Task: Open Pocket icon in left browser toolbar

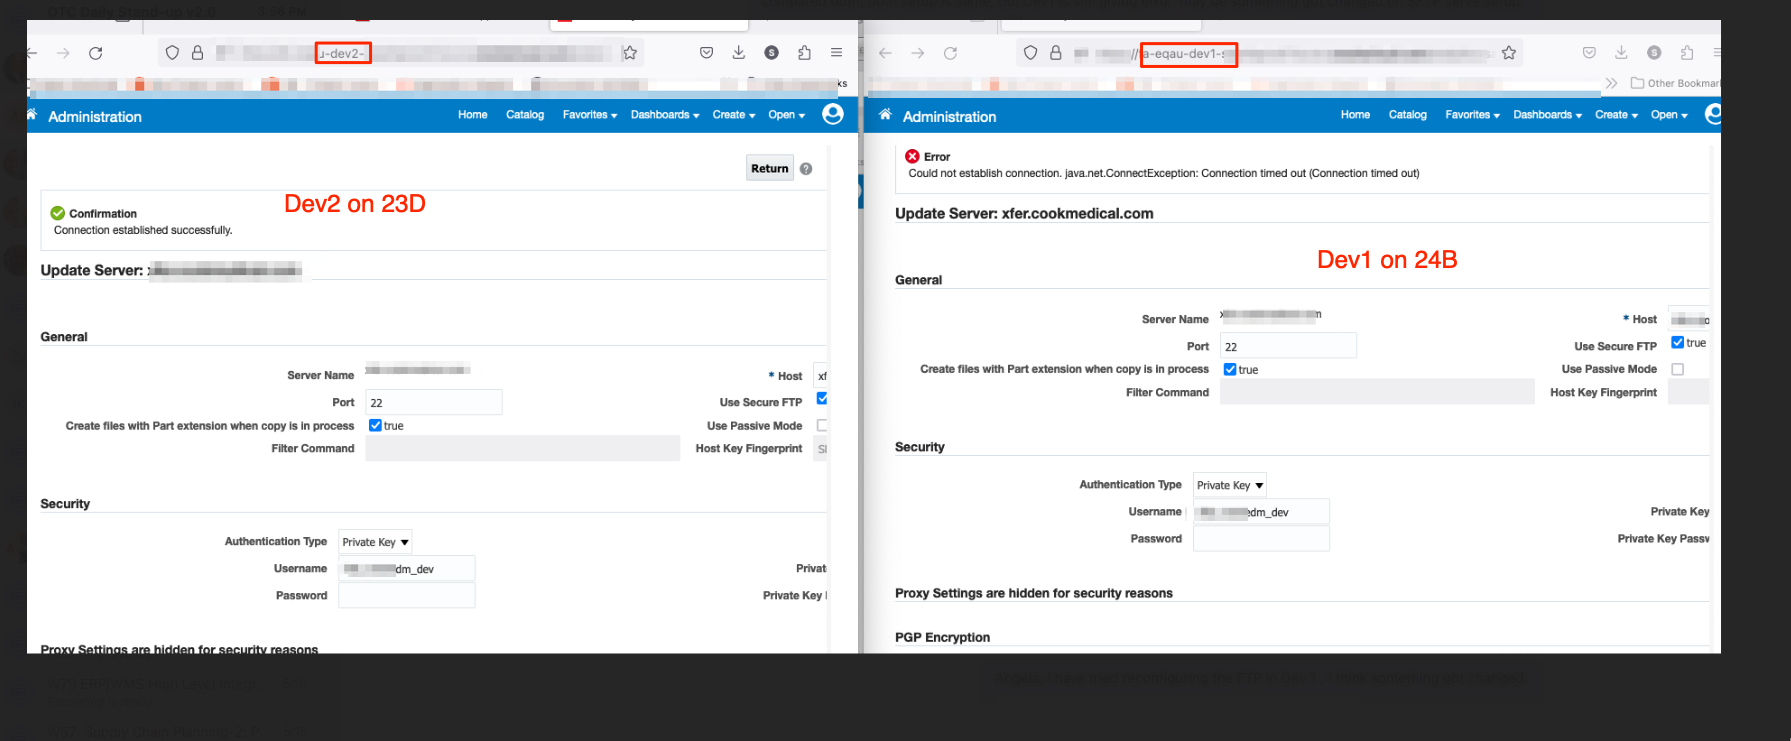Action: [706, 53]
